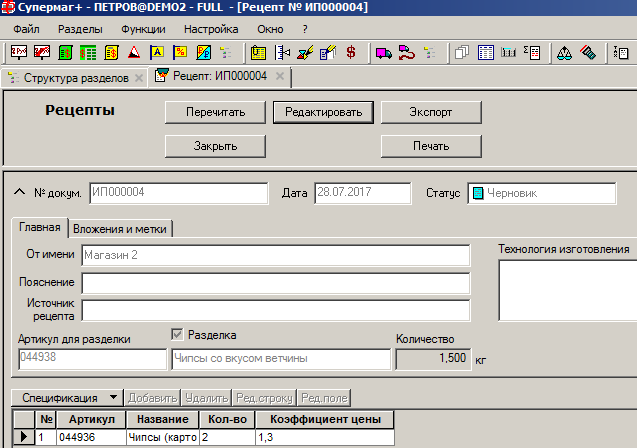Viewport: 637px width, 448px height.
Task: Click the Перечитать button
Action: coord(215,112)
